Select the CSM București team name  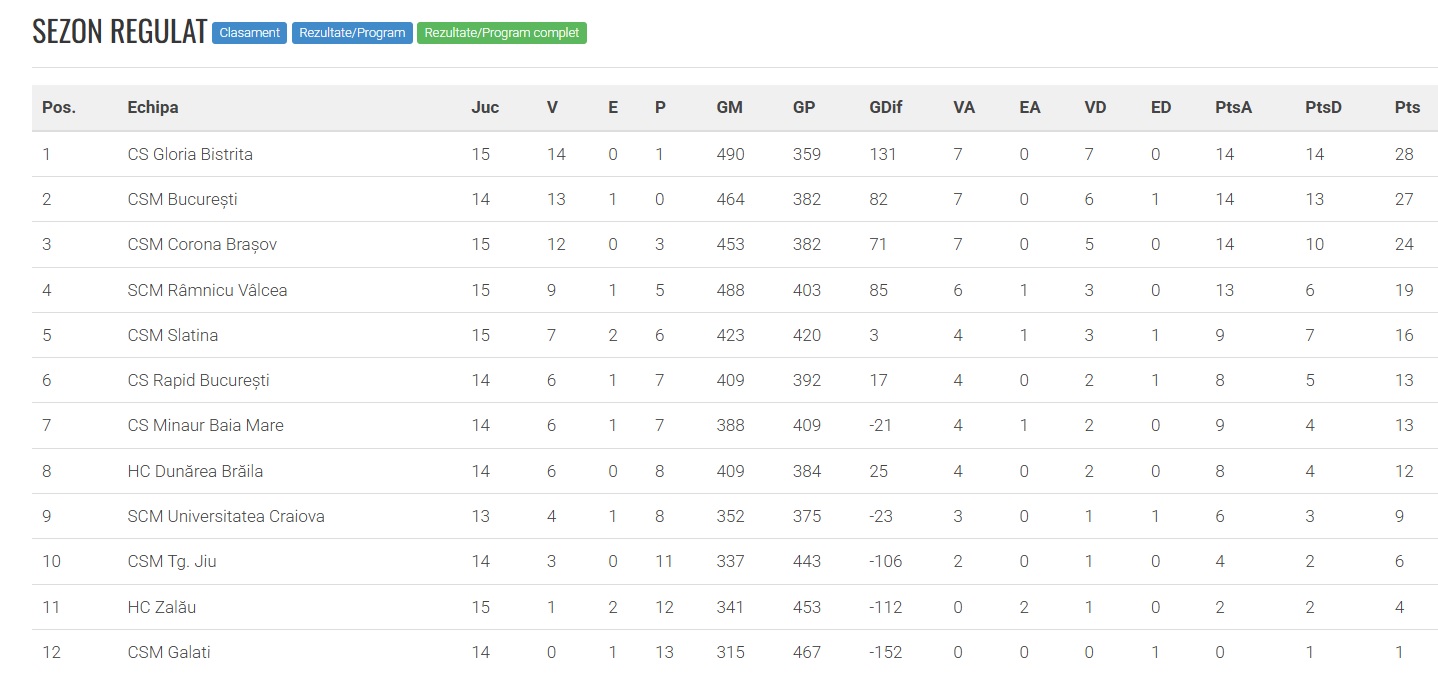click(x=182, y=199)
